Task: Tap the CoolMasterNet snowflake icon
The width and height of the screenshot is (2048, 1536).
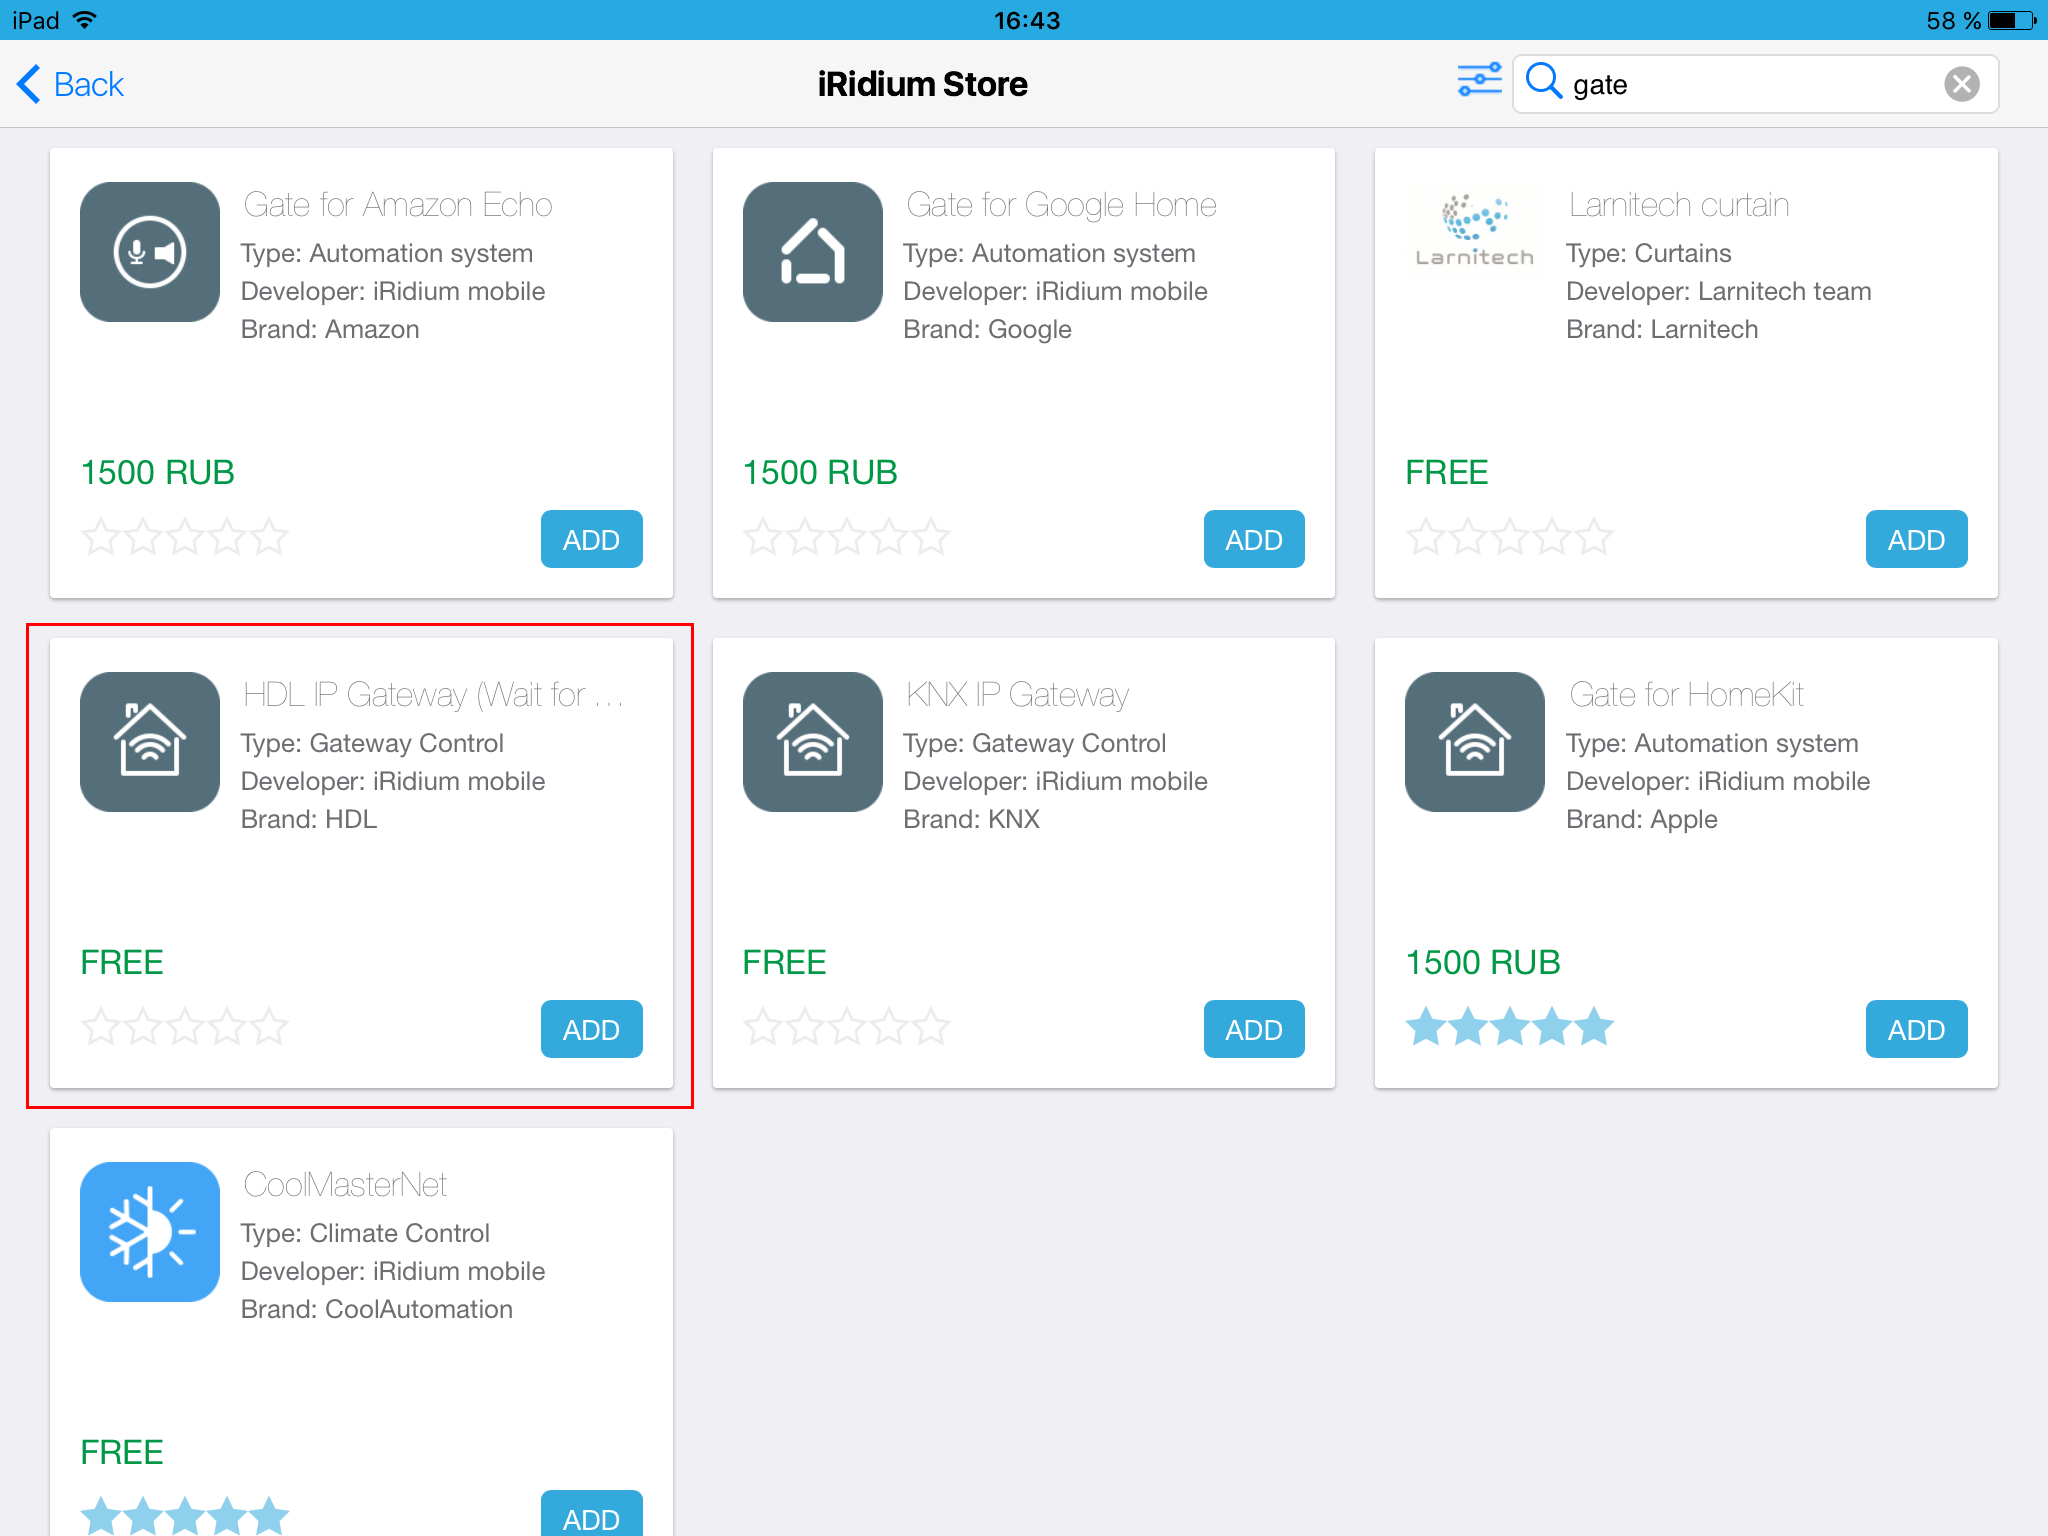Action: (150, 1232)
